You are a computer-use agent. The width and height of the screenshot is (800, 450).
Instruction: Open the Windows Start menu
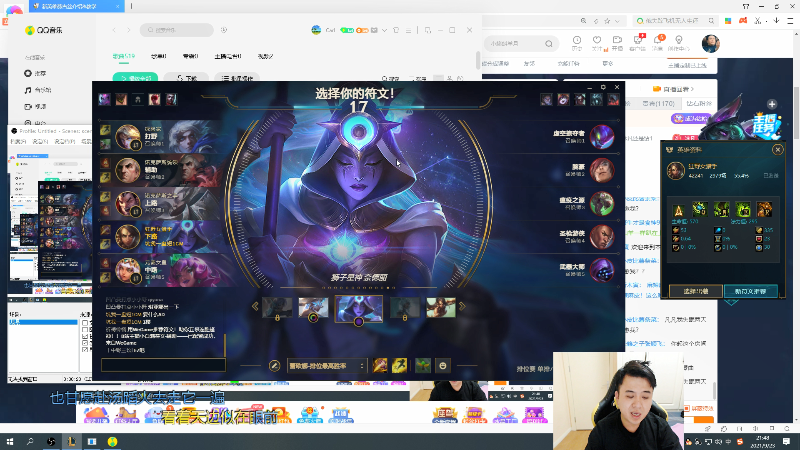pos(10,441)
